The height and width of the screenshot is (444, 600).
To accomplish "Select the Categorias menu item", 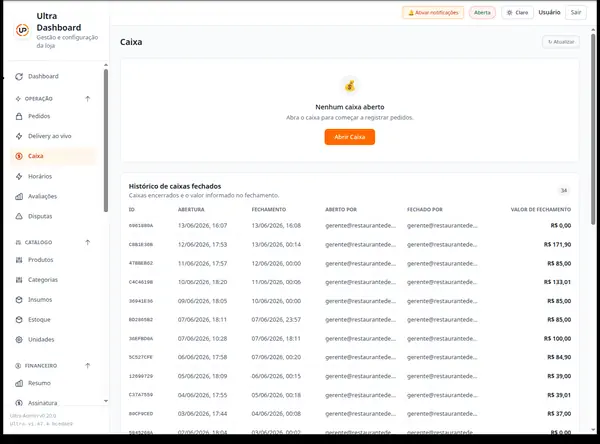I will [53, 280].
